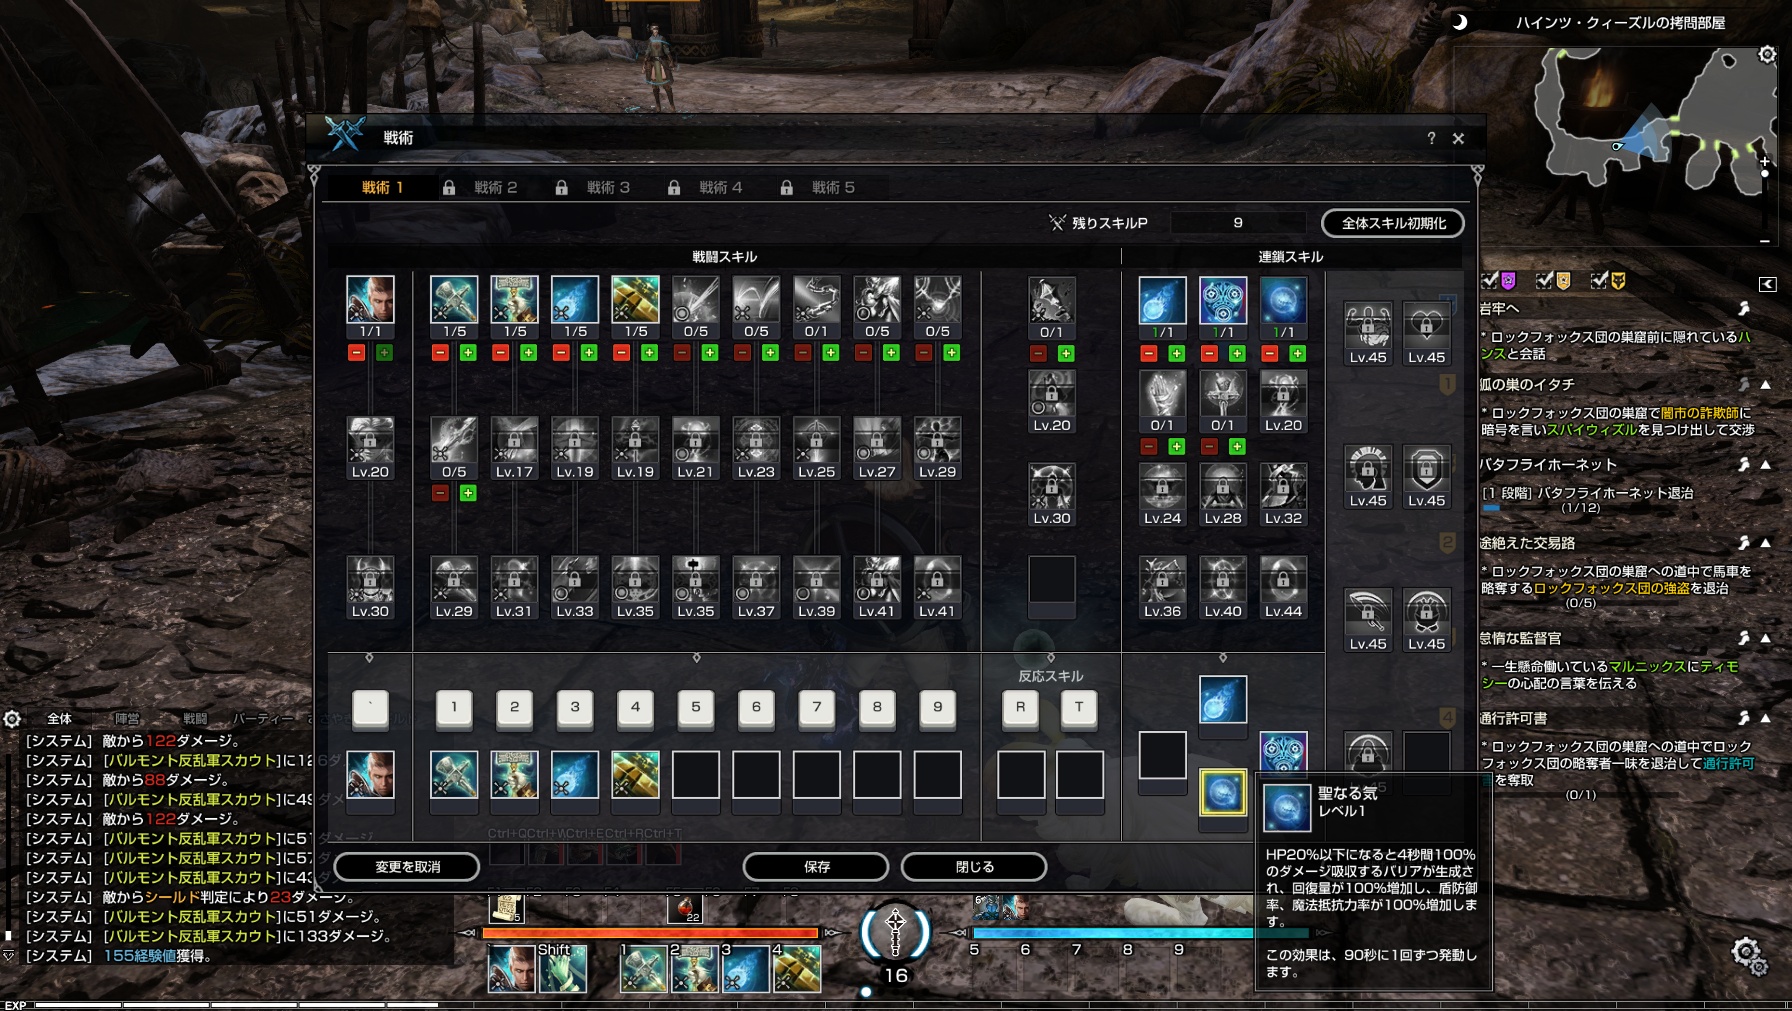Toggle footprint tracking for 途絶えた交易路 quest
1792x1011 pixels.
(1744, 542)
